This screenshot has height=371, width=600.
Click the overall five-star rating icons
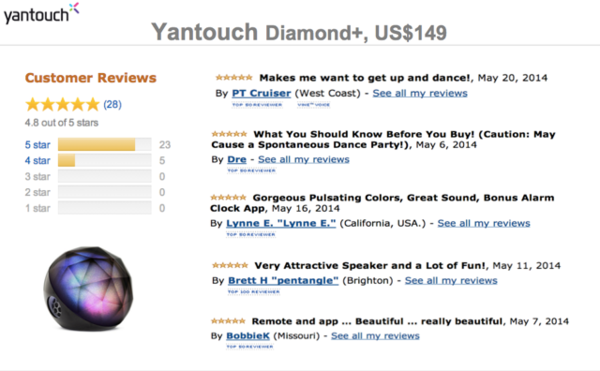[62, 104]
